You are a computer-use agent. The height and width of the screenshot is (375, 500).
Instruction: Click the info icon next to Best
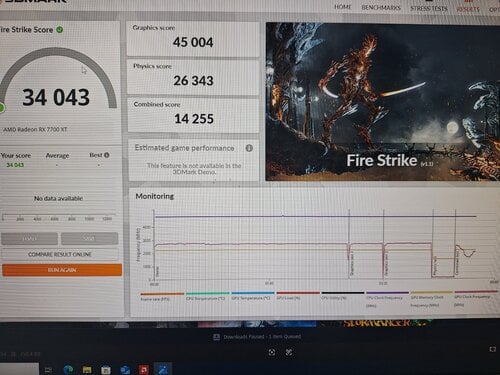click(107, 155)
